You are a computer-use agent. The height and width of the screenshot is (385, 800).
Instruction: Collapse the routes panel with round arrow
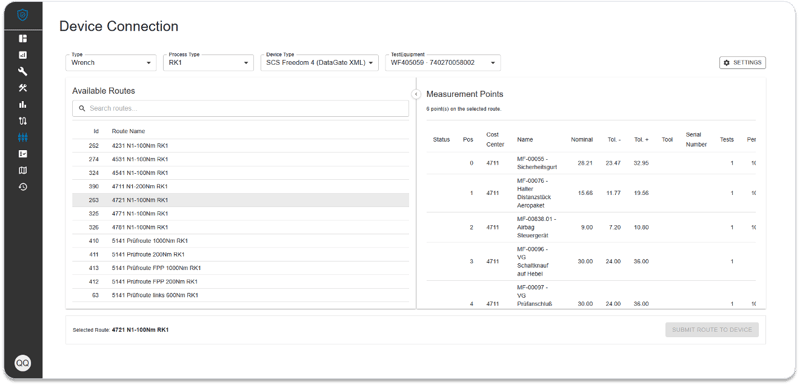(415, 94)
